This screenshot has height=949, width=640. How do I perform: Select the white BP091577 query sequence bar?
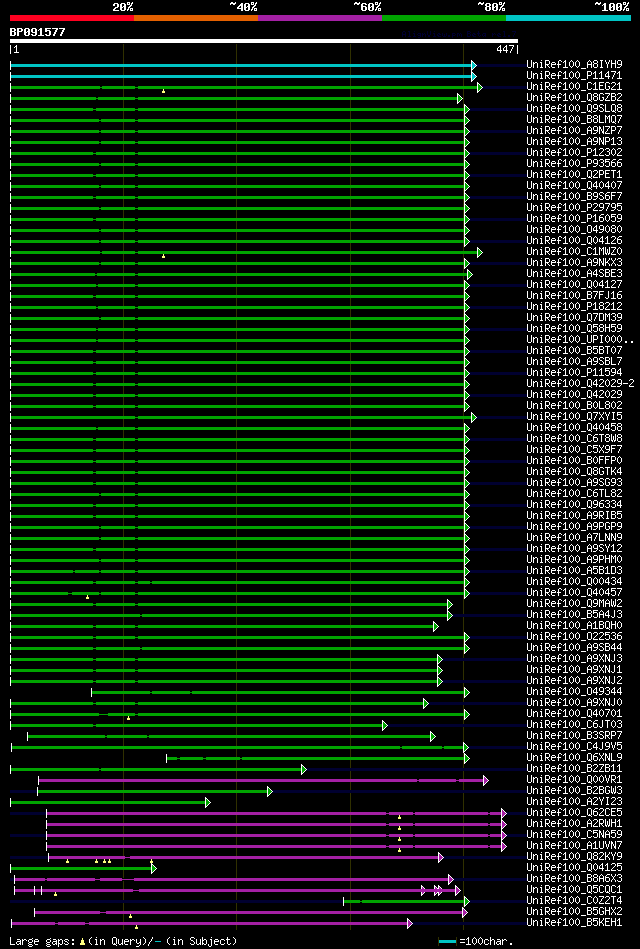(x=263, y=41)
